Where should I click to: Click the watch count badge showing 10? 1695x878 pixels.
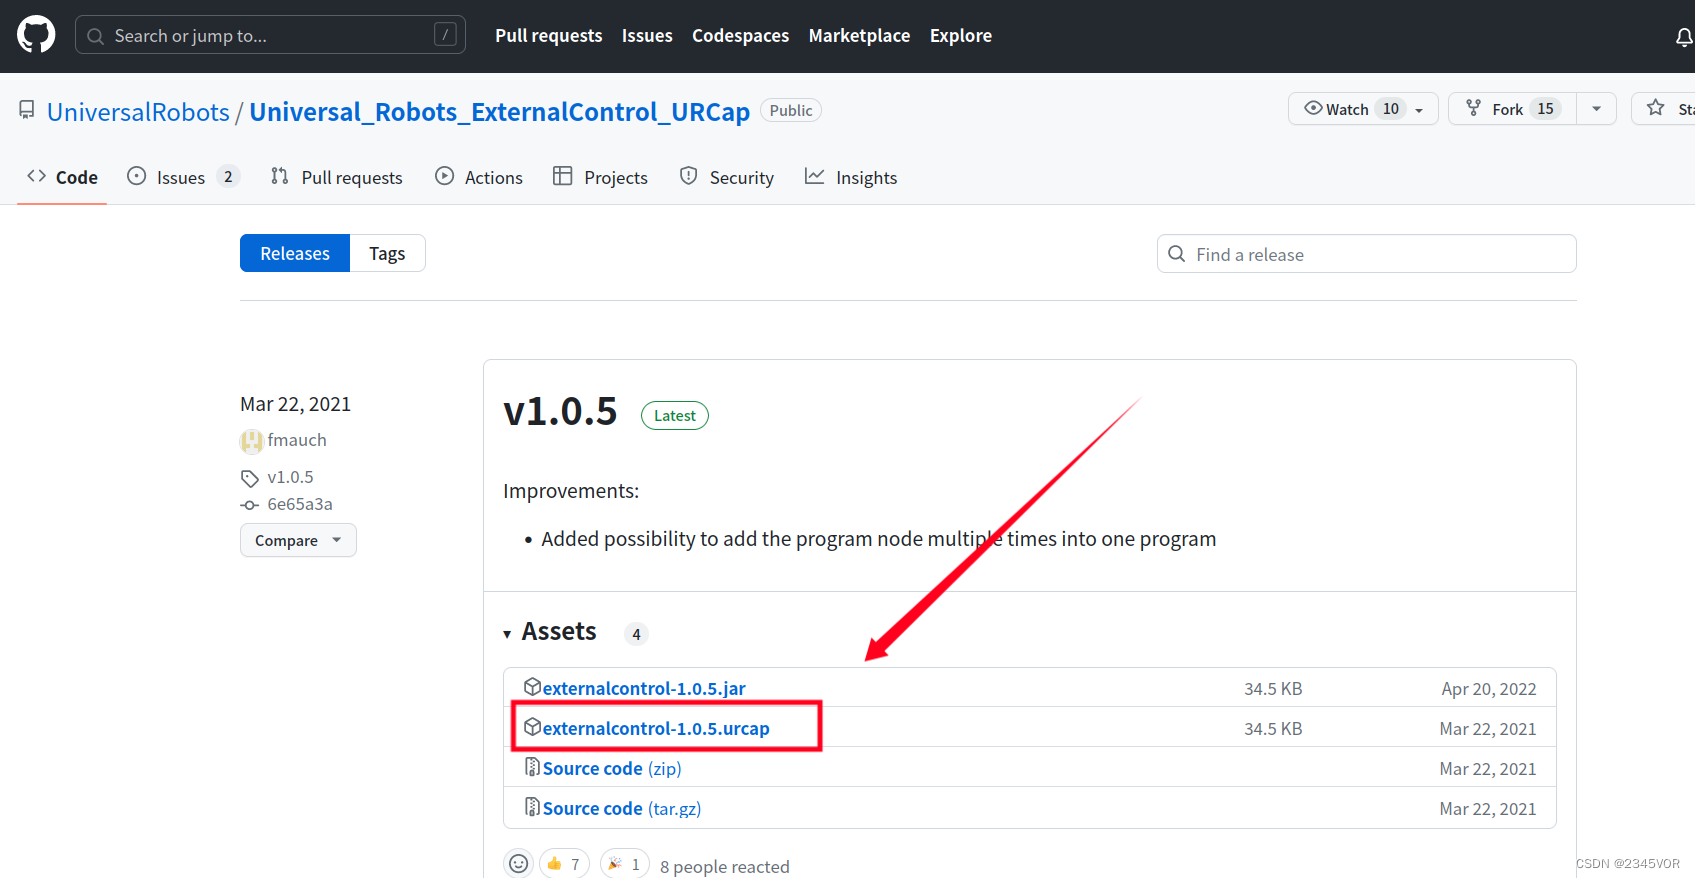click(x=1391, y=109)
